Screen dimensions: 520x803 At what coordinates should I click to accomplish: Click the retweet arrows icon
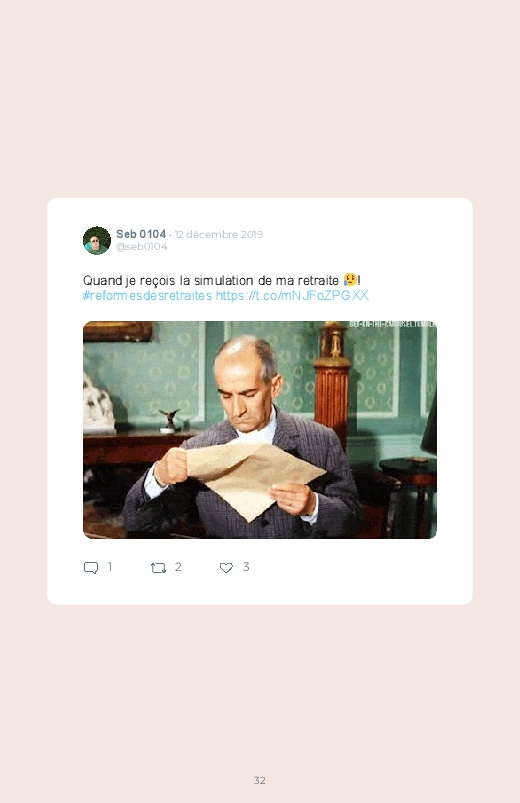coord(158,567)
